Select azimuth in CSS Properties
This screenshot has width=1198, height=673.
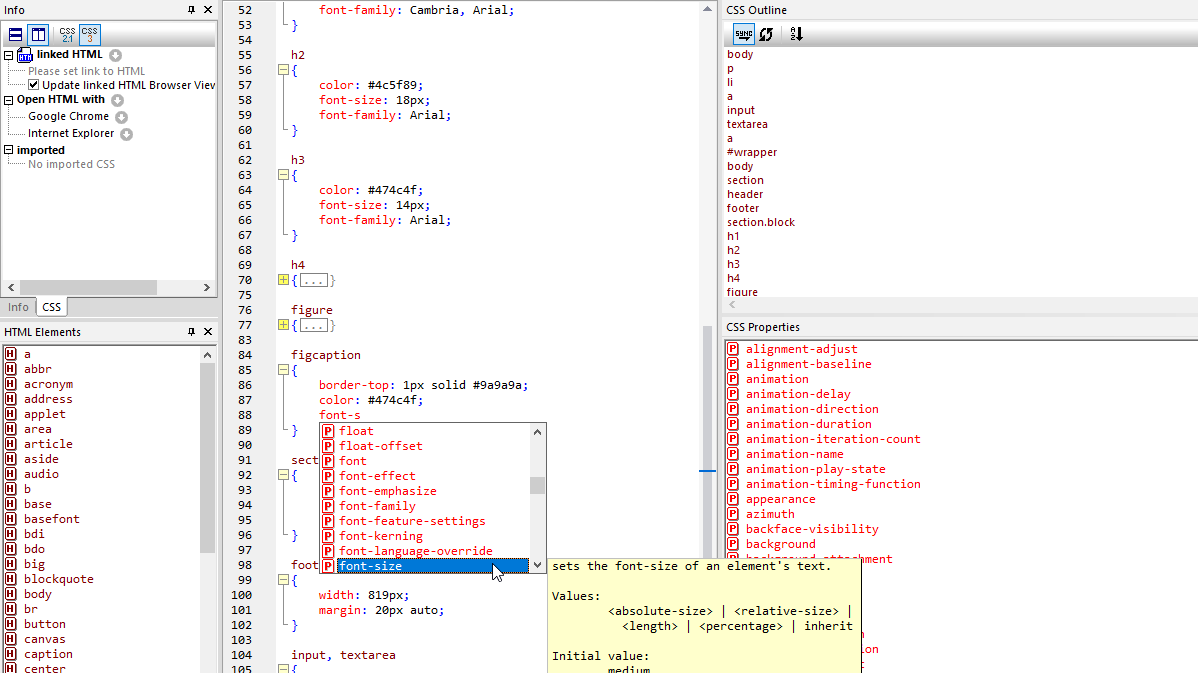(x=769, y=514)
